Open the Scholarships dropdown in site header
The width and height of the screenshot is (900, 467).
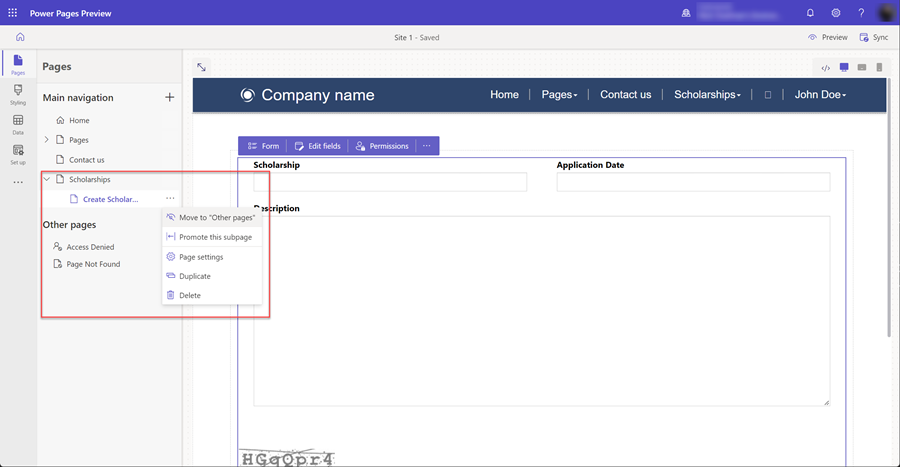point(707,95)
